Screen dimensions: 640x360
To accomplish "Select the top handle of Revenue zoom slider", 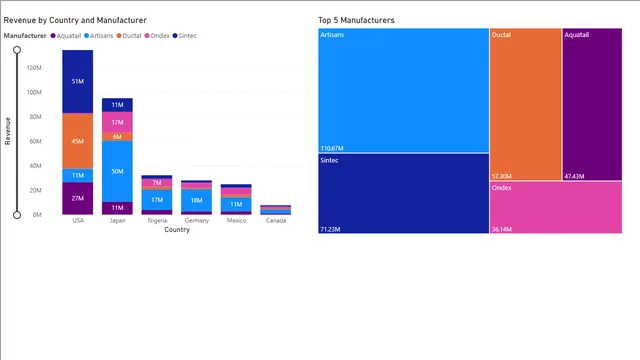I will coord(17,50).
